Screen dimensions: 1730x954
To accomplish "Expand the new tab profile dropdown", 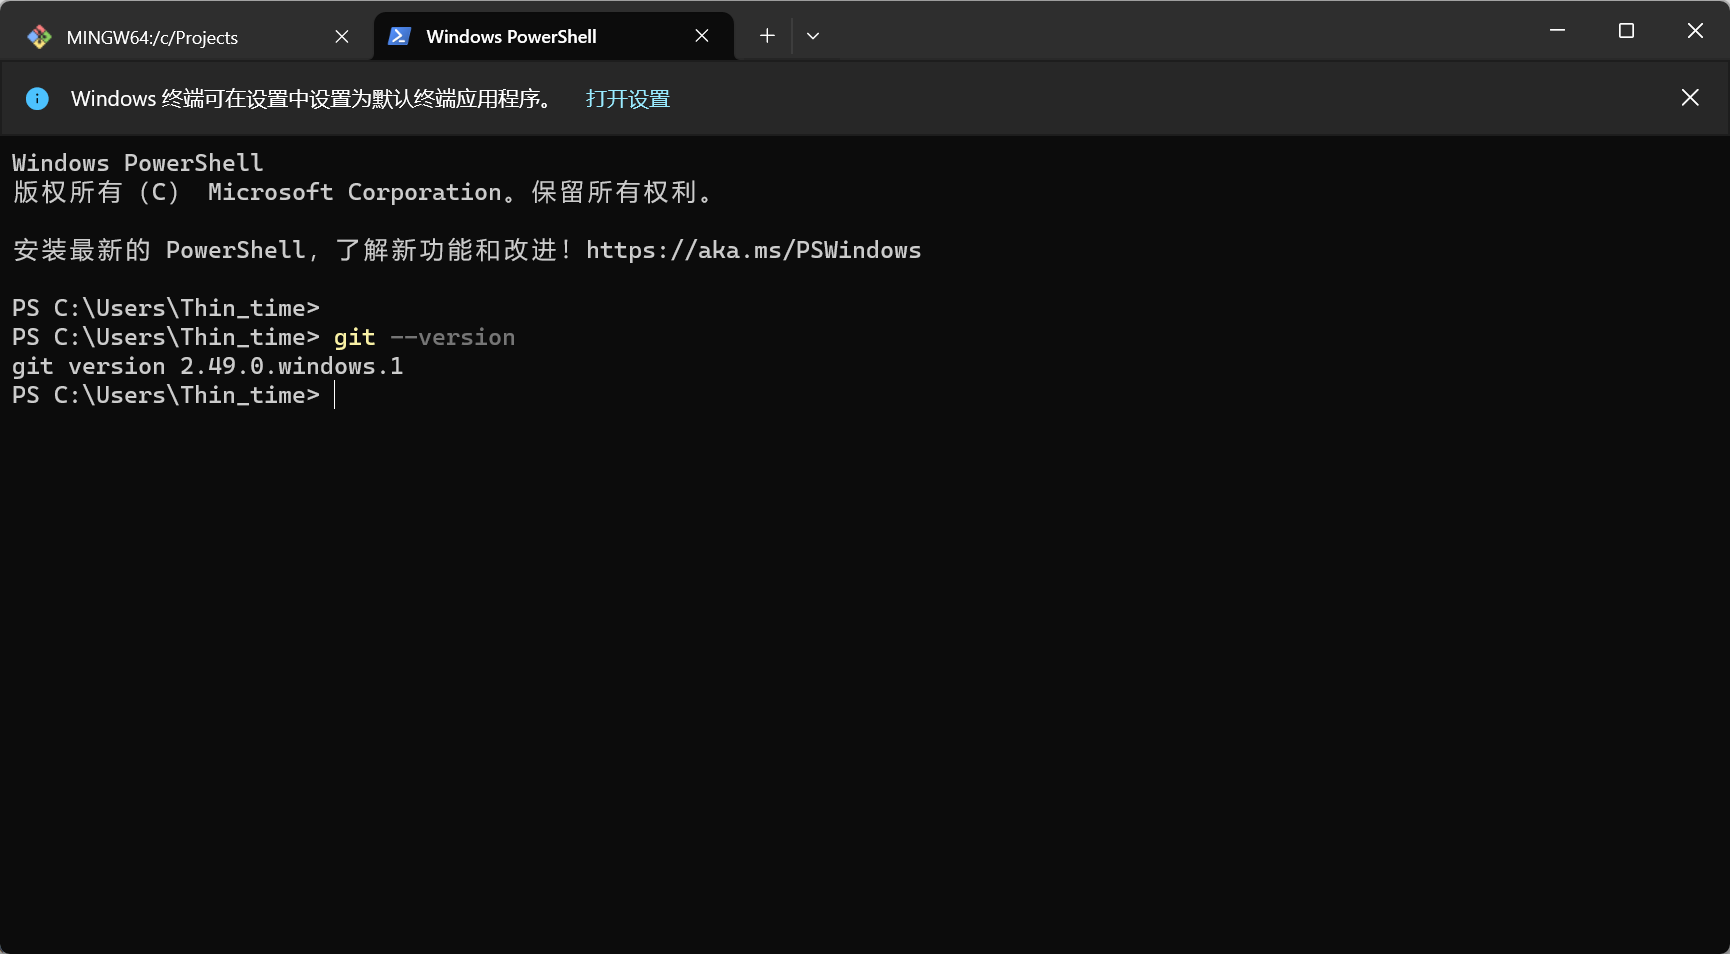I will click(x=813, y=36).
